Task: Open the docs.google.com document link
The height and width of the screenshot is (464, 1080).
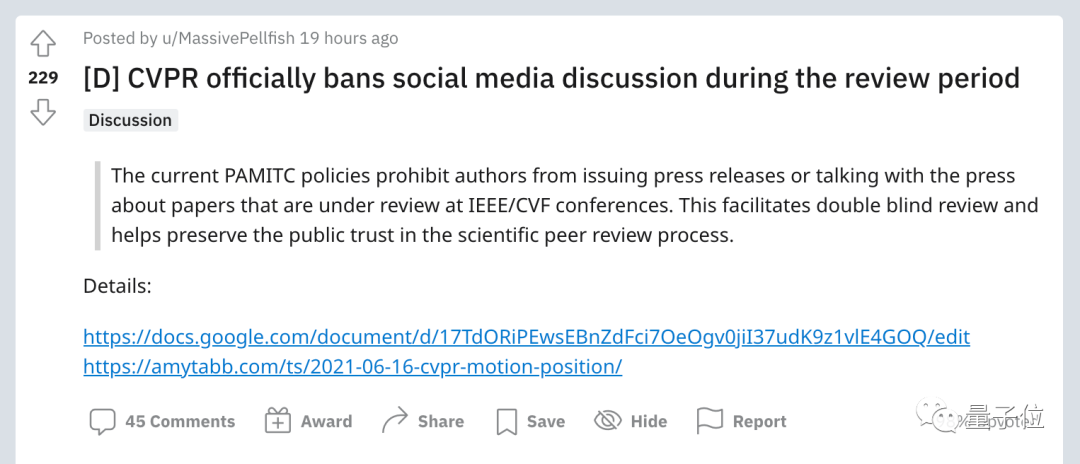Action: [526, 336]
